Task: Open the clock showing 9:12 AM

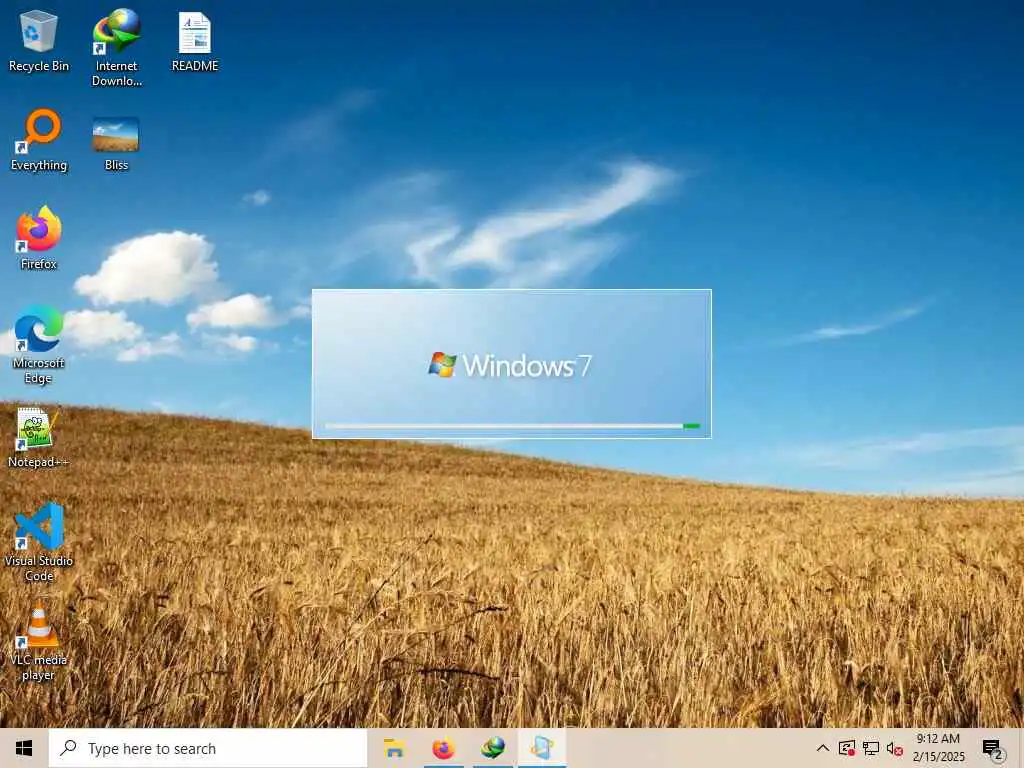Action: tap(938, 748)
